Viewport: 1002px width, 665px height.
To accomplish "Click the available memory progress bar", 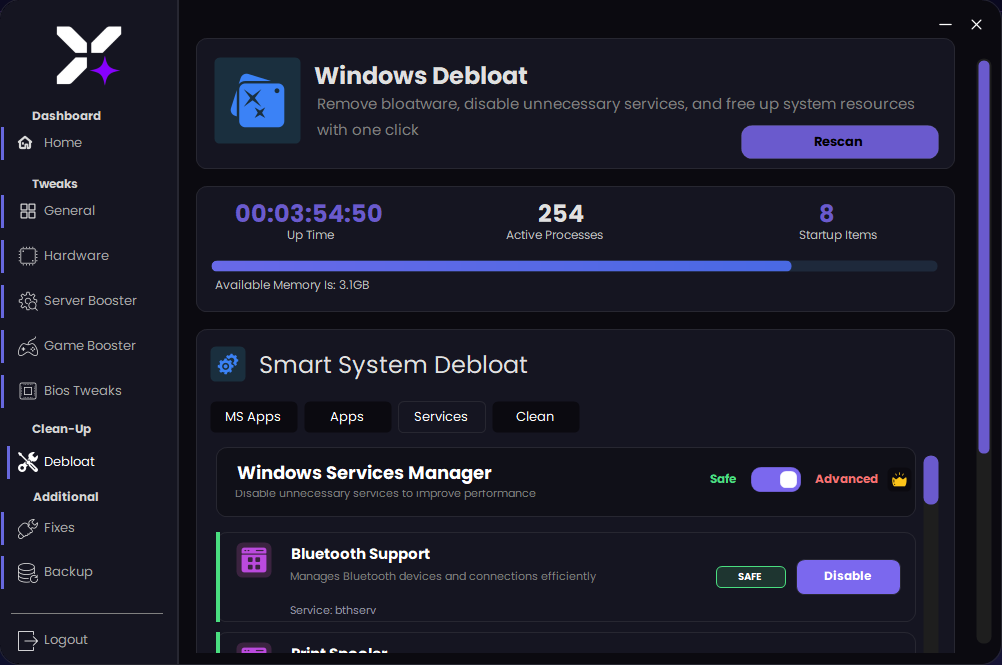I will coord(574,266).
